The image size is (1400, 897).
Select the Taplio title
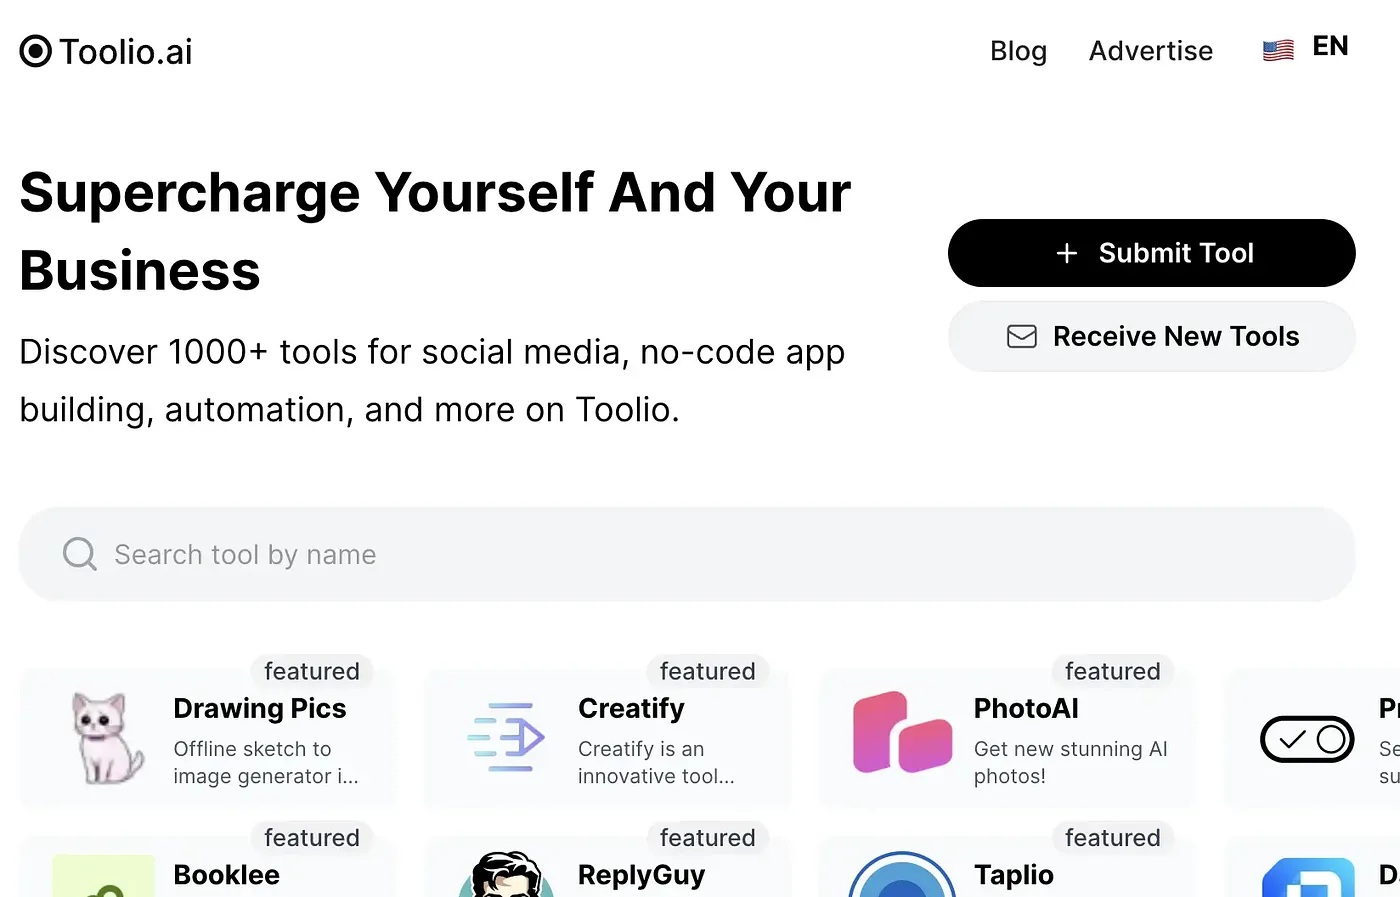pos(1014,875)
